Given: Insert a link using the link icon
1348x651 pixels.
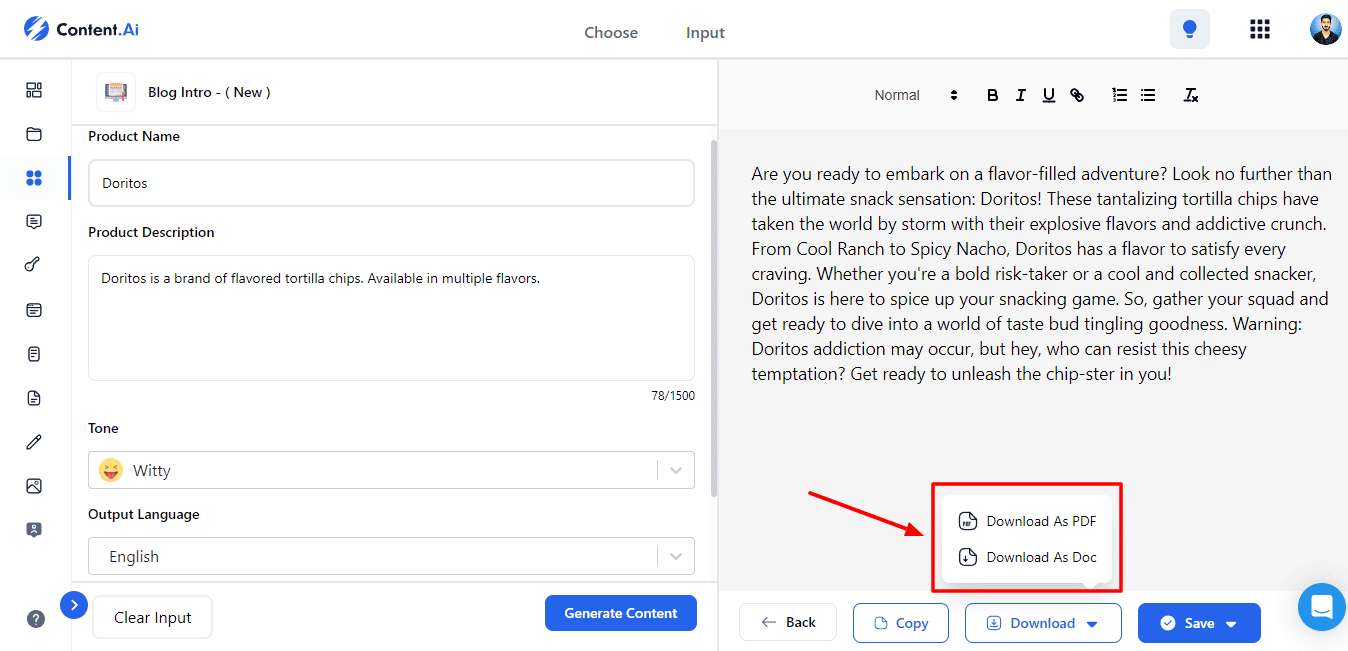Looking at the screenshot, I should coord(1077,95).
